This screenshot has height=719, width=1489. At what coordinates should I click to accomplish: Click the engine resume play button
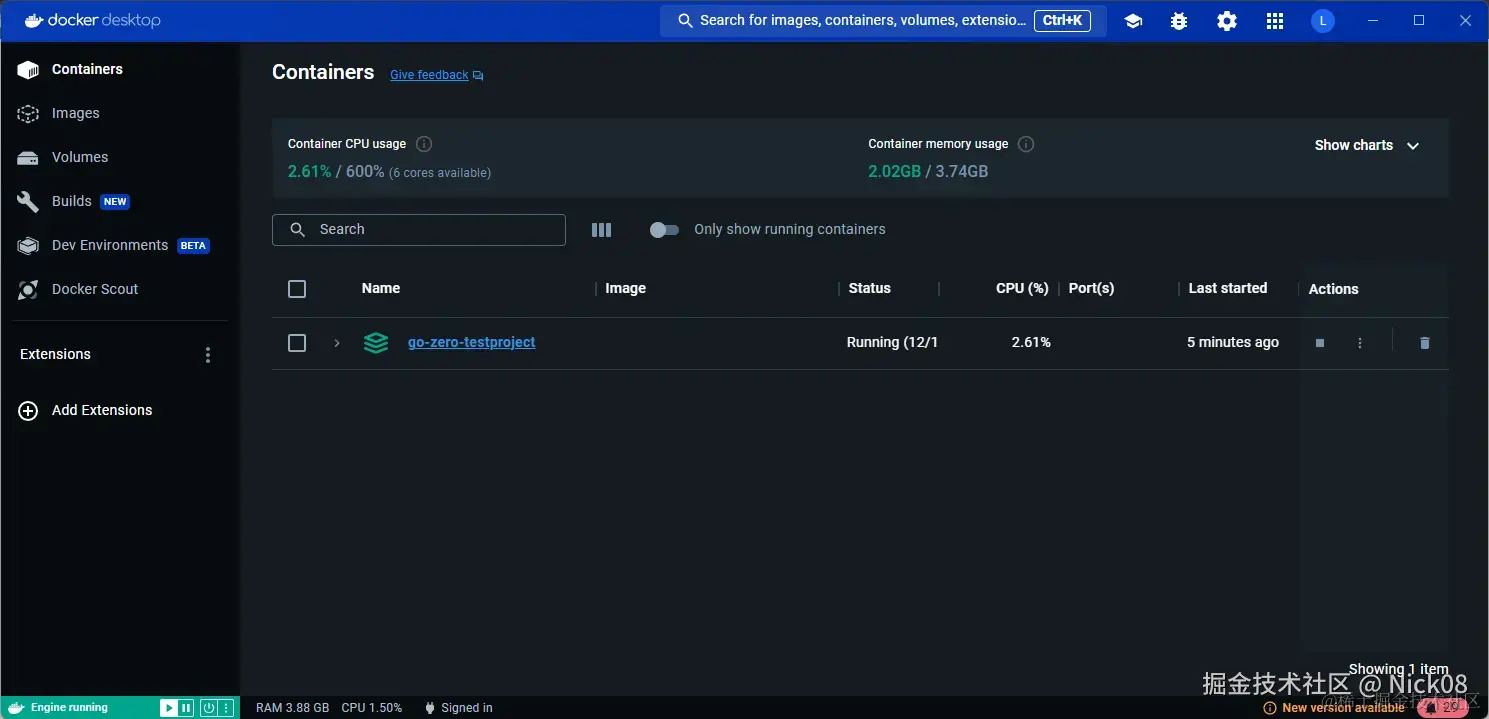(x=168, y=708)
